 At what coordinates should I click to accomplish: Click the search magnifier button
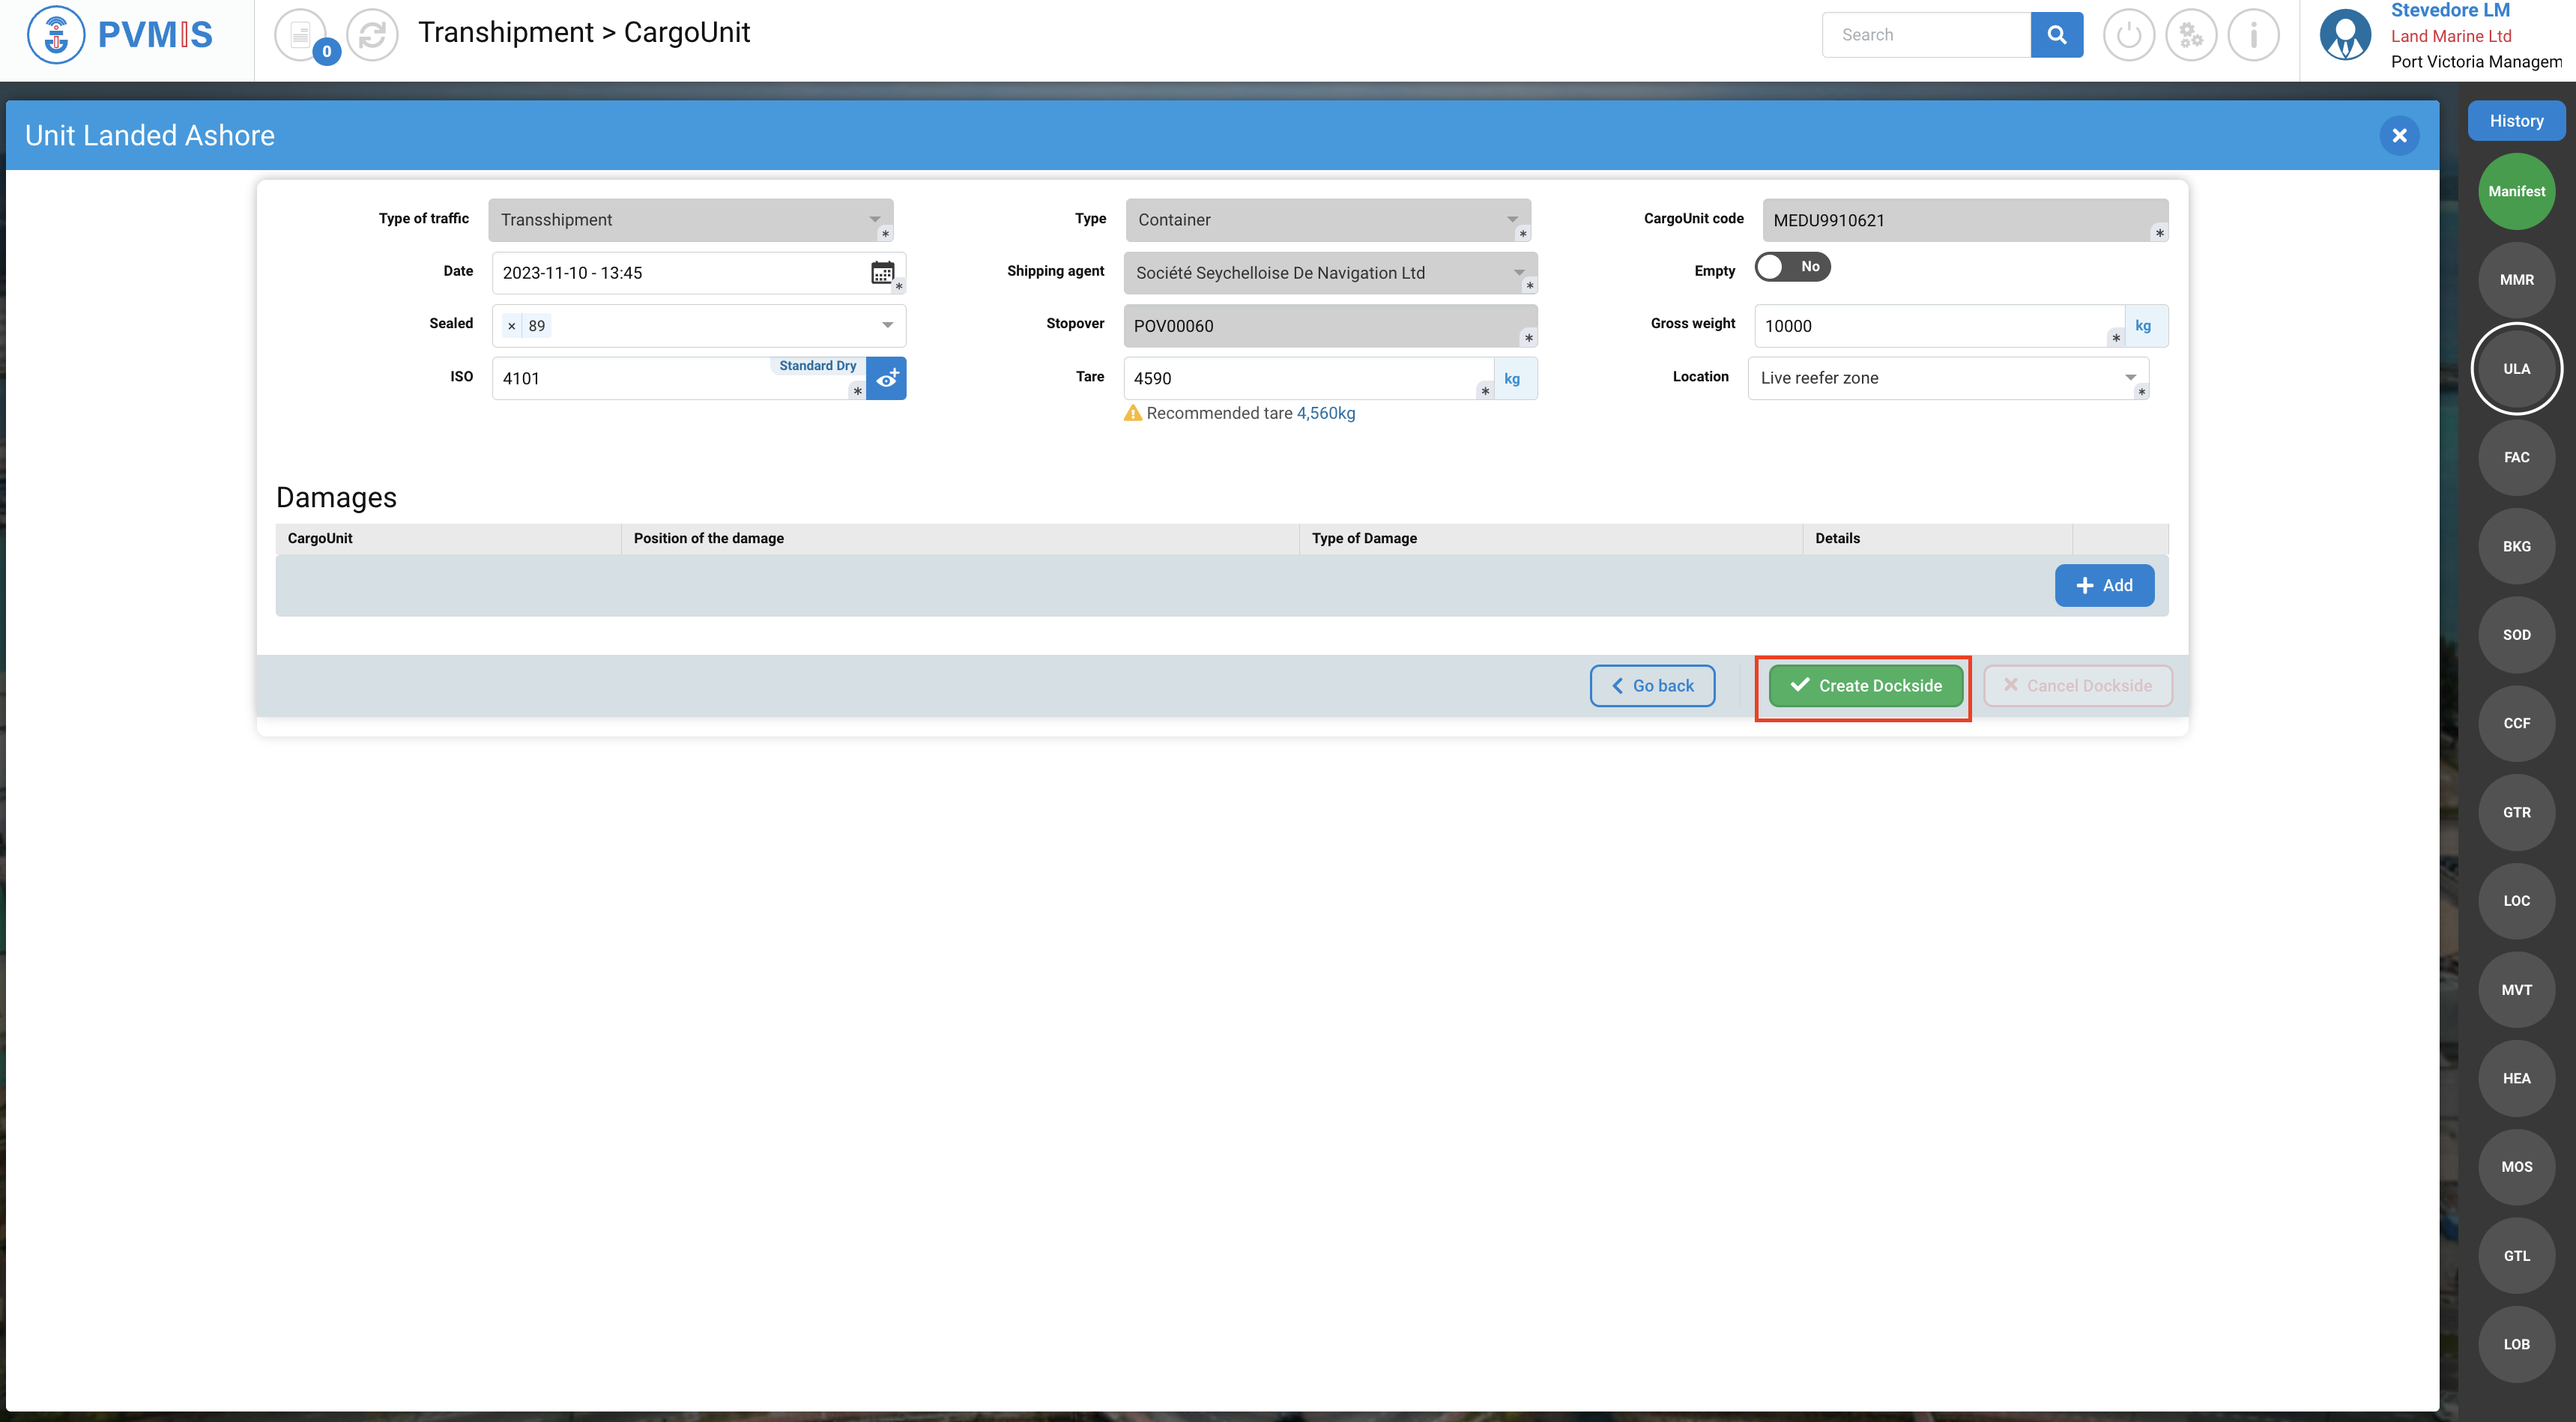click(2056, 35)
